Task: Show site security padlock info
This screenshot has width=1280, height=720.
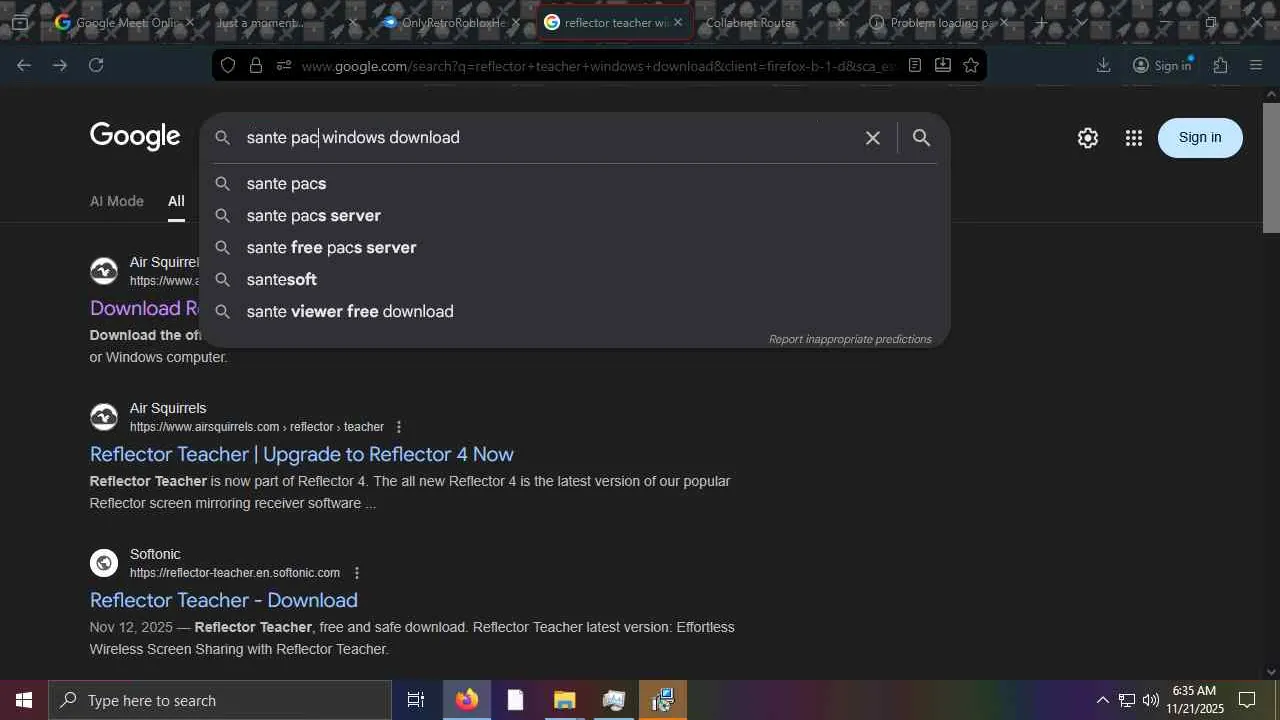Action: tap(256, 65)
